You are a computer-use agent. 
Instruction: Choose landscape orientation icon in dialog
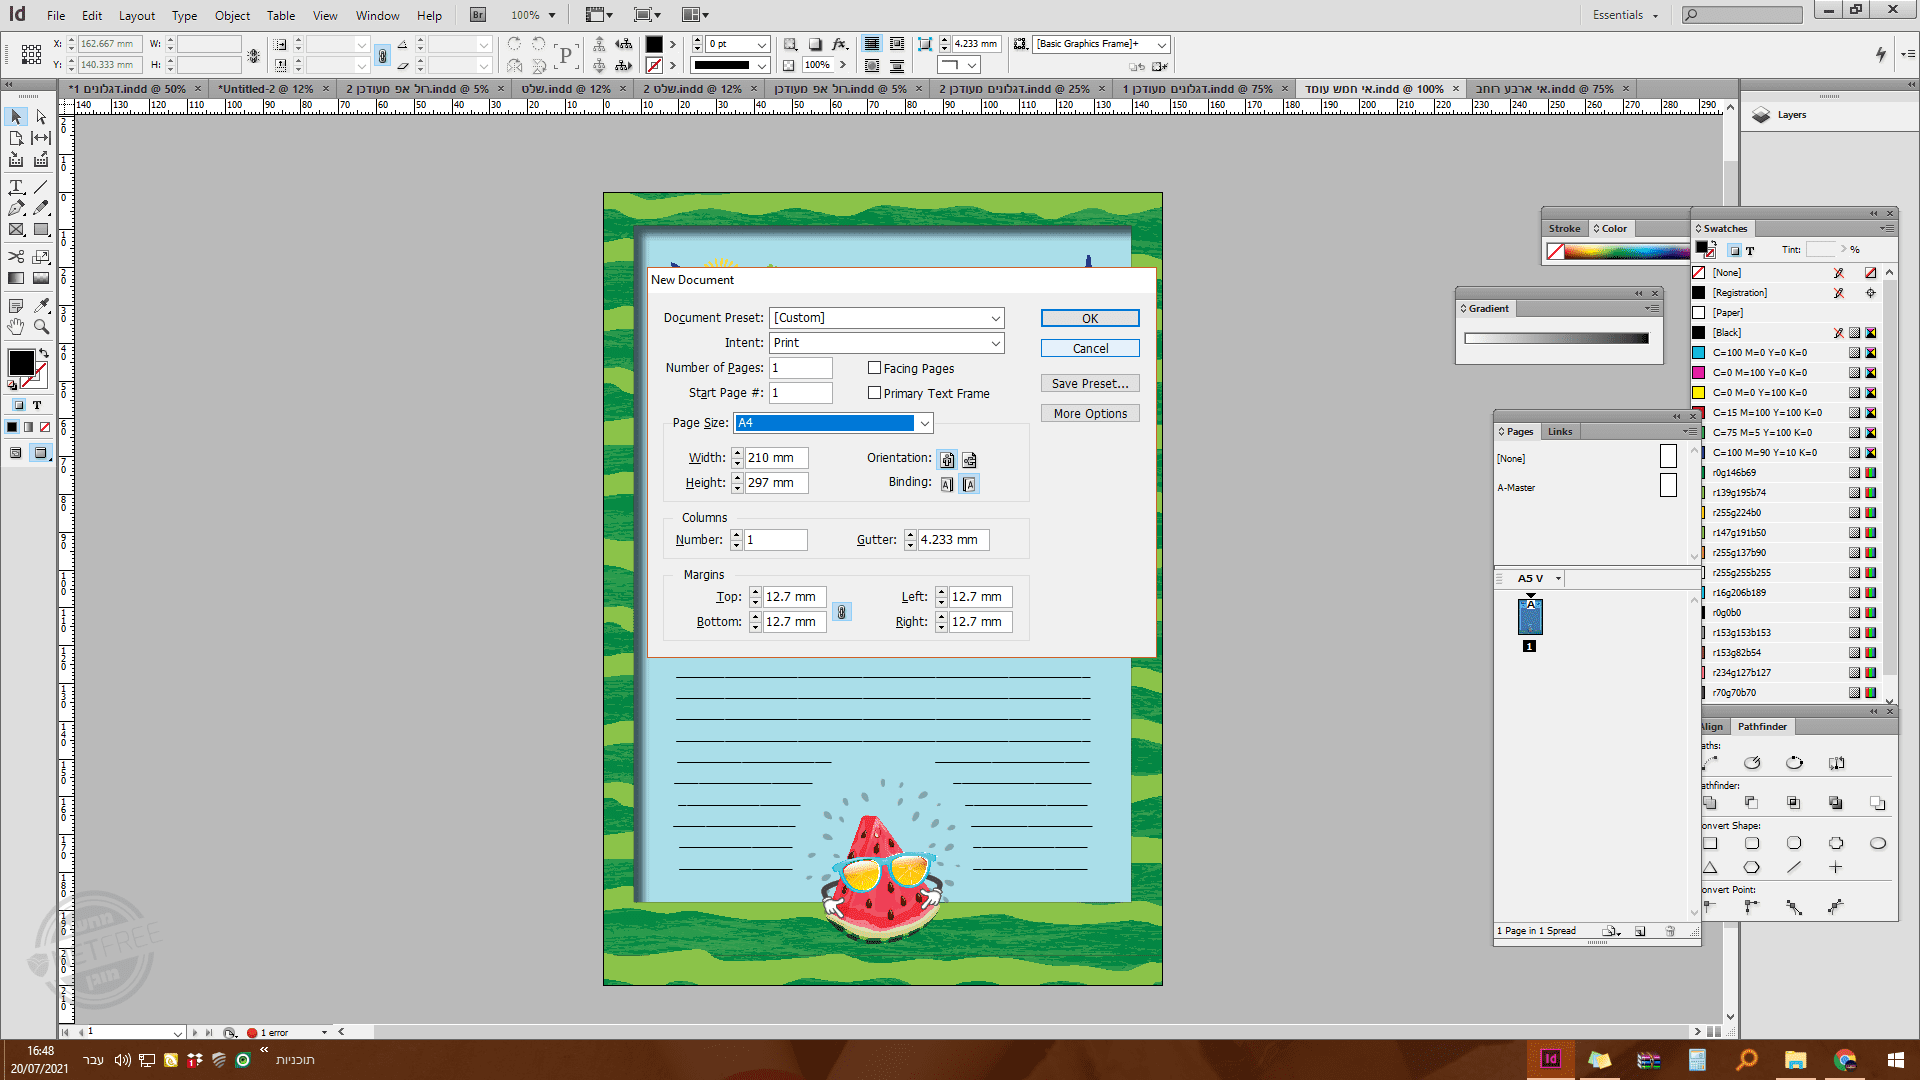pyautogui.click(x=969, y=460)
